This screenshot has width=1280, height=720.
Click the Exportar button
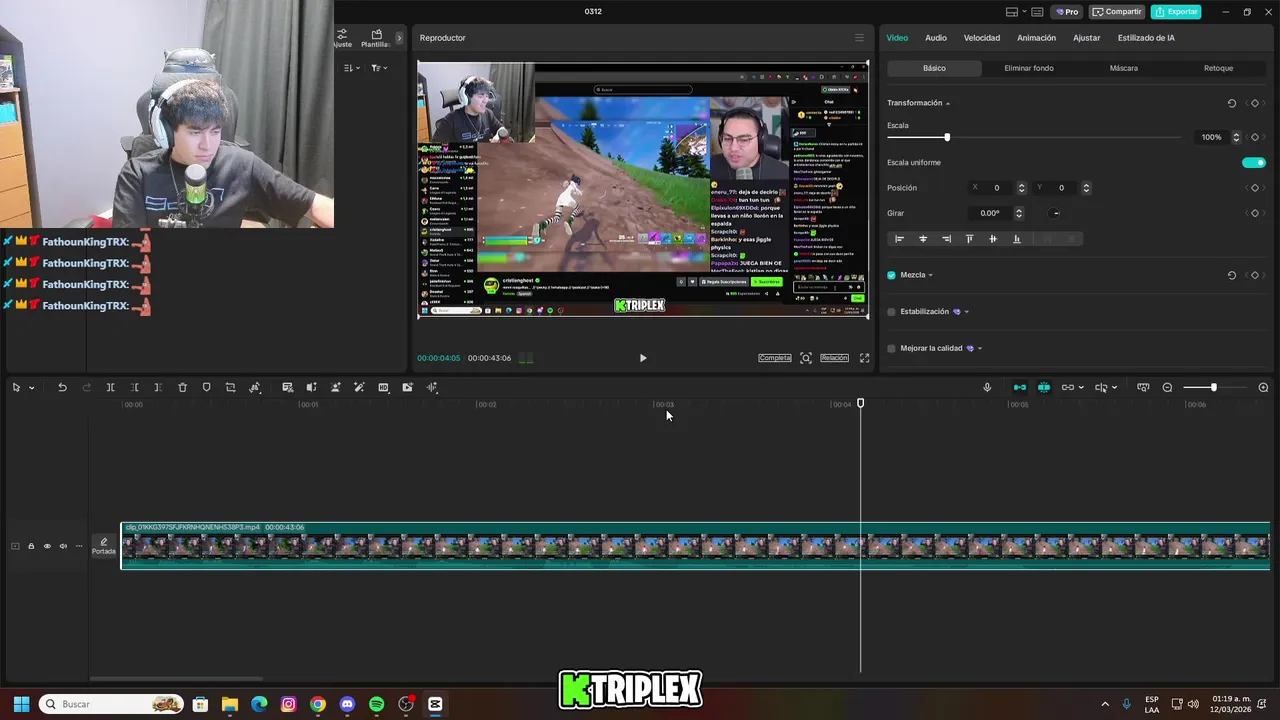coord(1176,12)
